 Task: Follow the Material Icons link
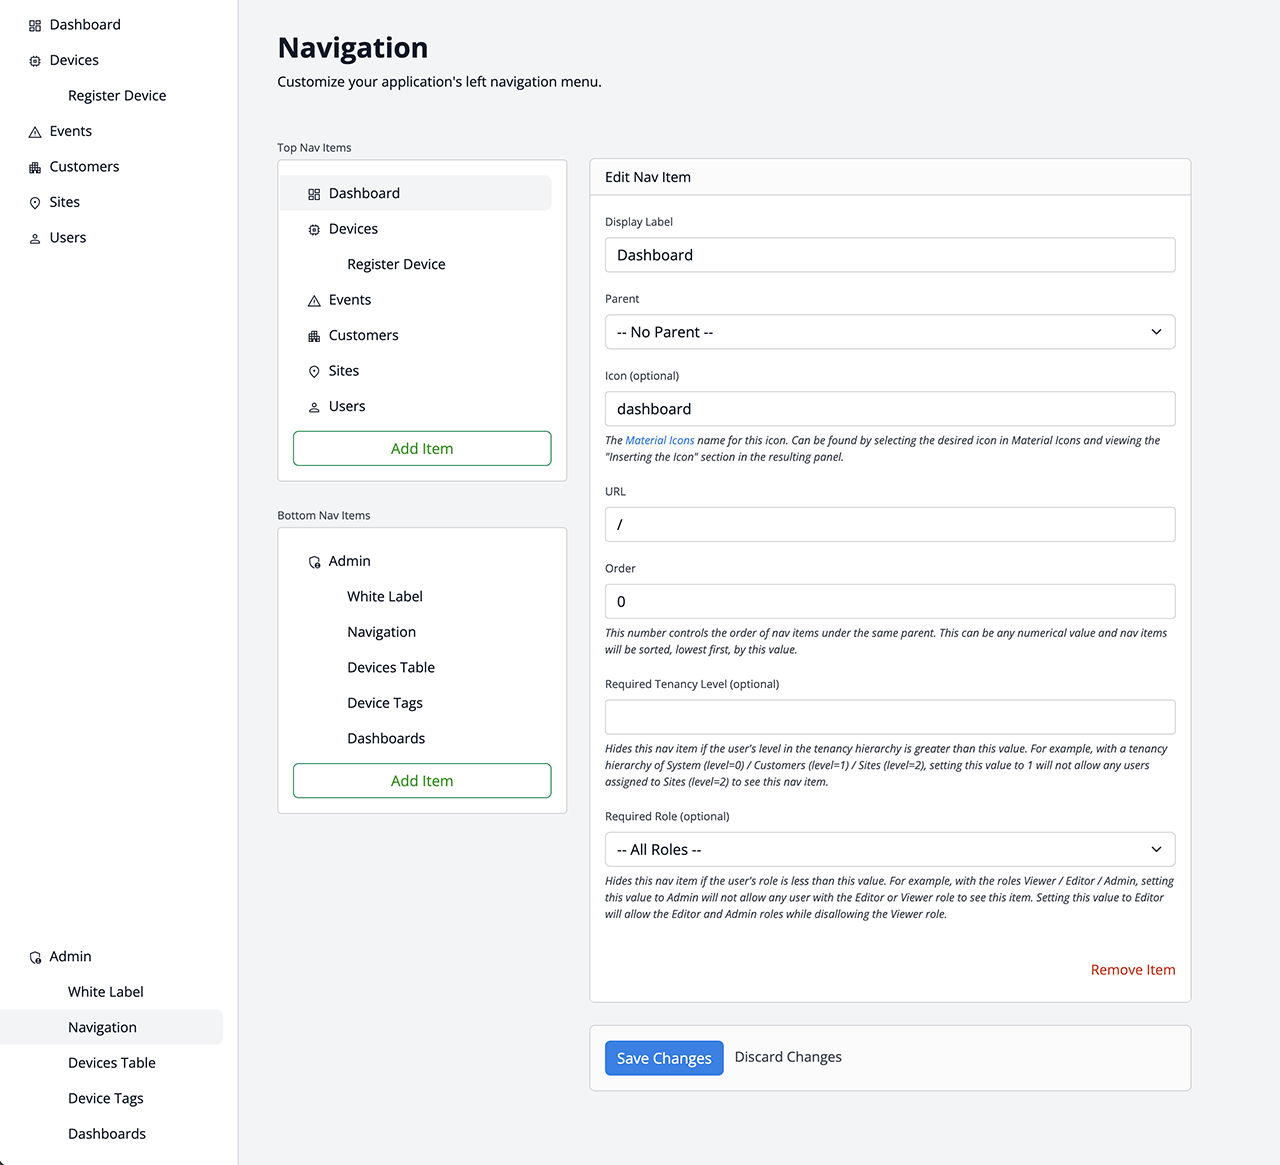tap(659, 441)
